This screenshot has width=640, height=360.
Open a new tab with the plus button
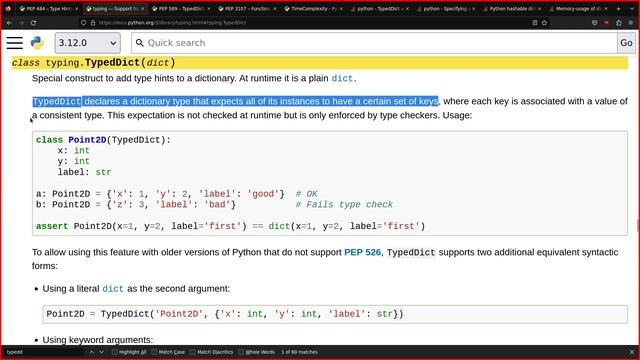[618, 9]
